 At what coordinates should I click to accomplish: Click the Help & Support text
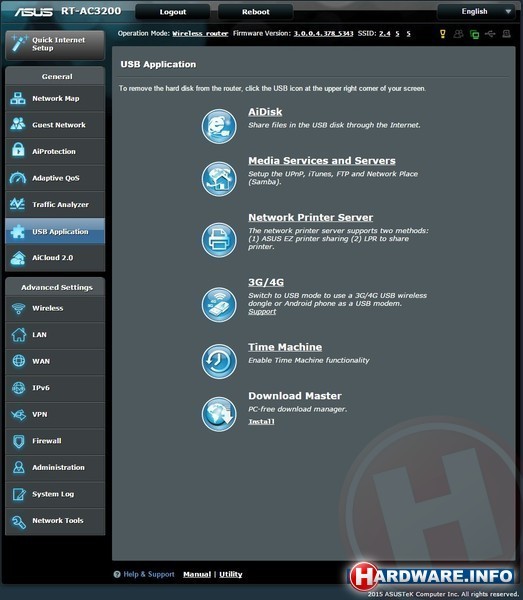[x=148, y=574]
